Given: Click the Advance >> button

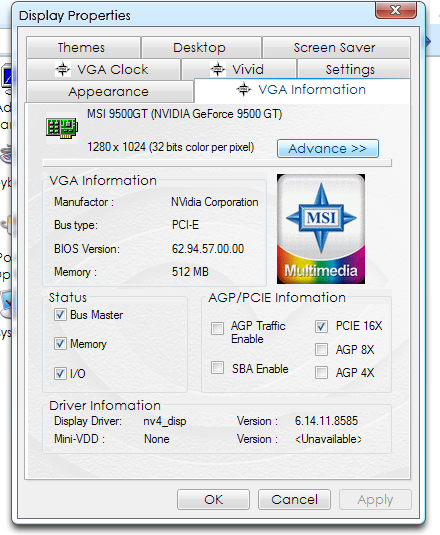Looking at the screenshot, I should pos(328,148).
